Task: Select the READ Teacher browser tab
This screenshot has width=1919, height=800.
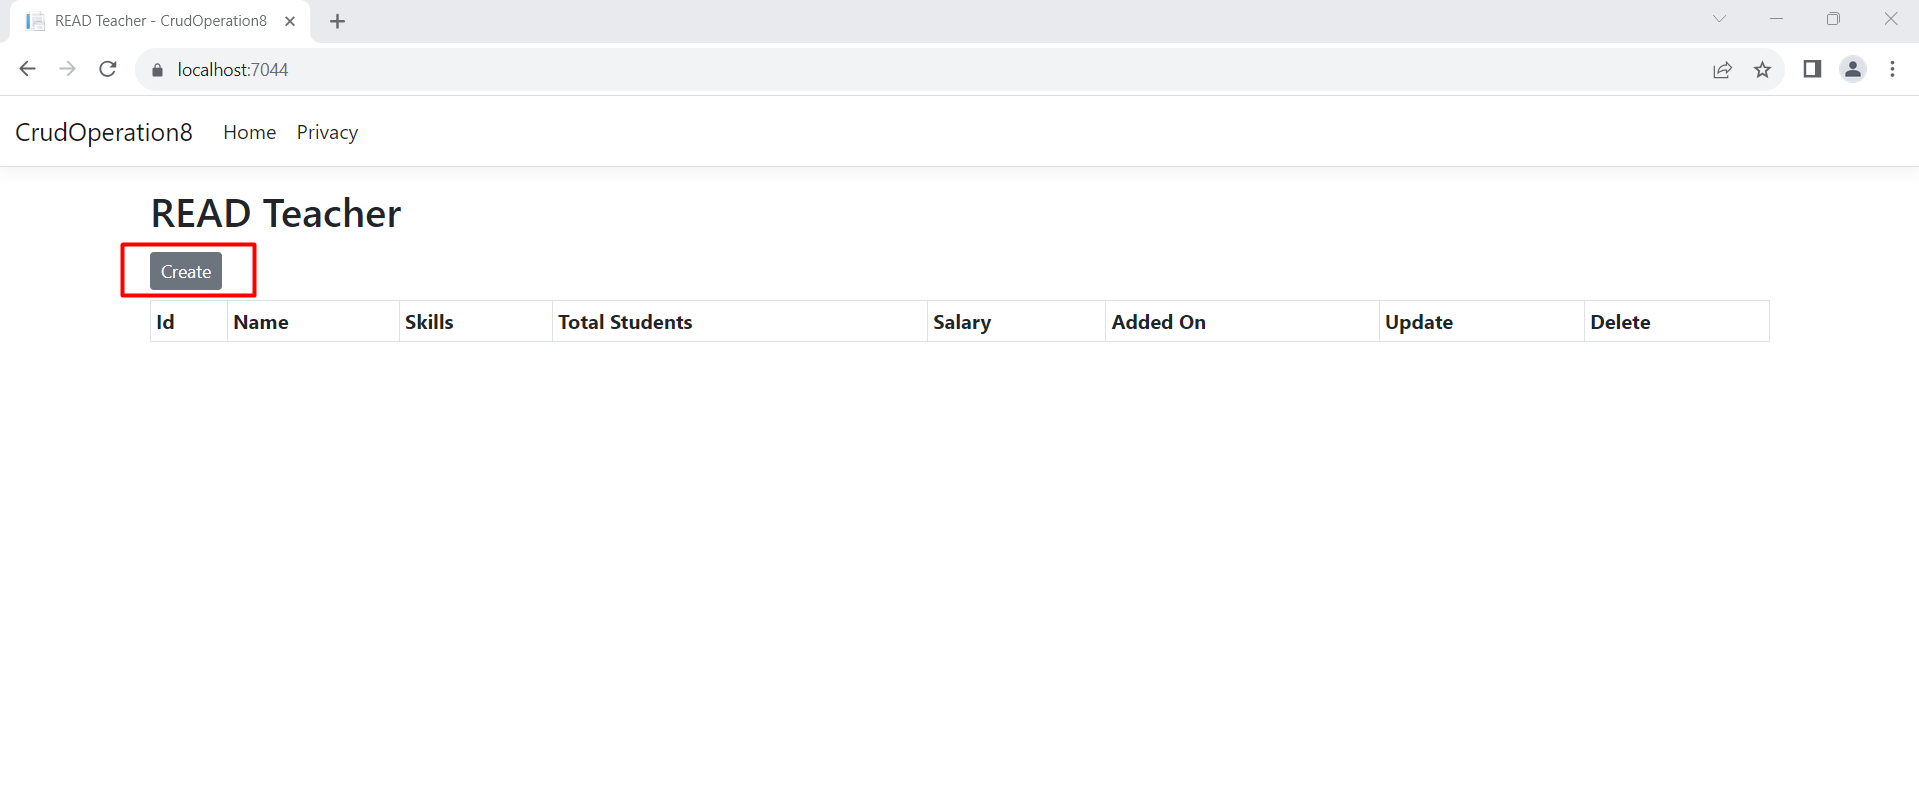Action: tap(160, 21)
